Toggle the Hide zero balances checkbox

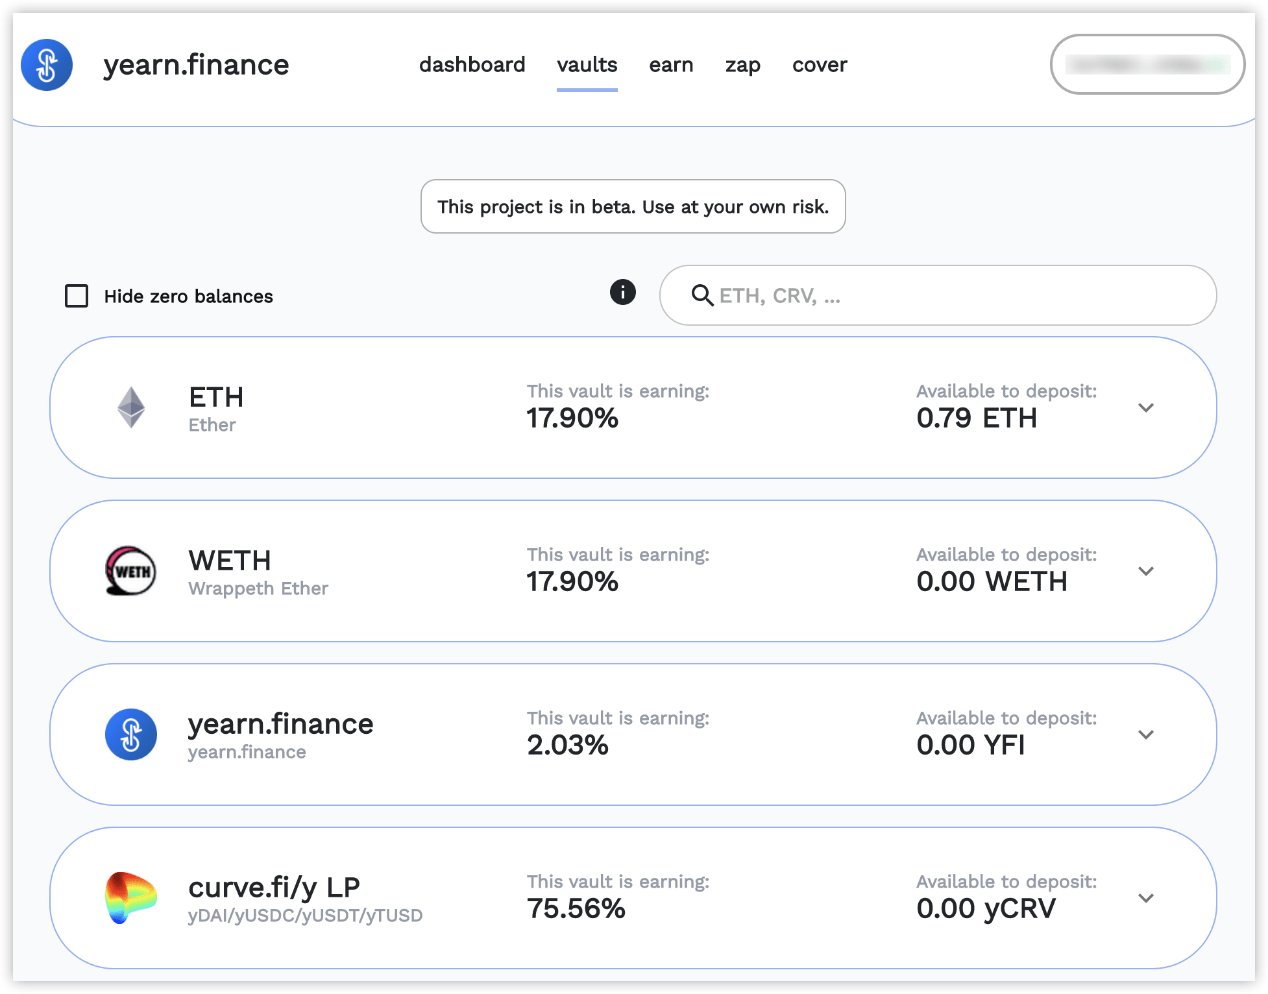pyautogui.click(x=77, y=296)
